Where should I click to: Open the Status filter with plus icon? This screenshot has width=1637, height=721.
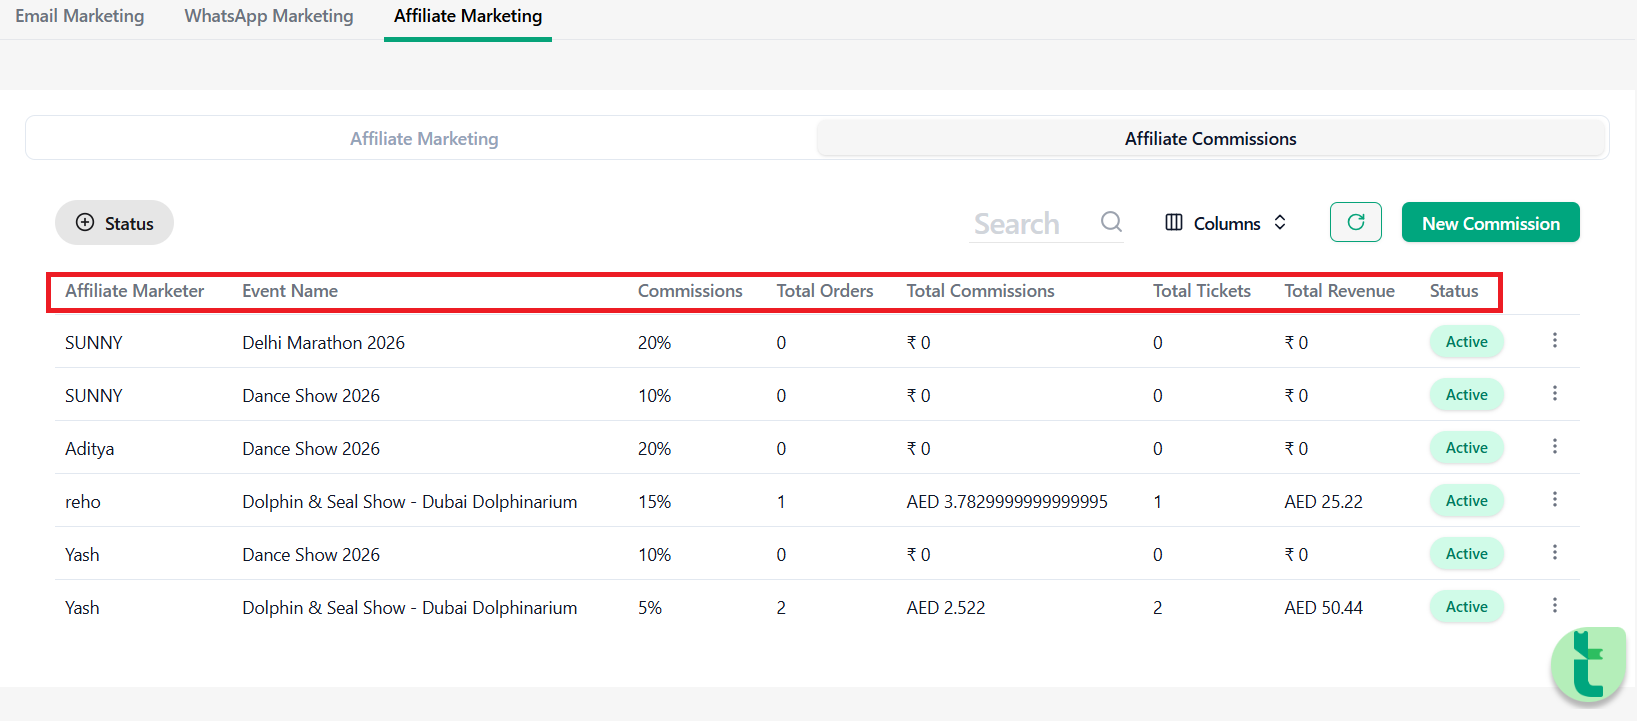(x=114, y=223)
